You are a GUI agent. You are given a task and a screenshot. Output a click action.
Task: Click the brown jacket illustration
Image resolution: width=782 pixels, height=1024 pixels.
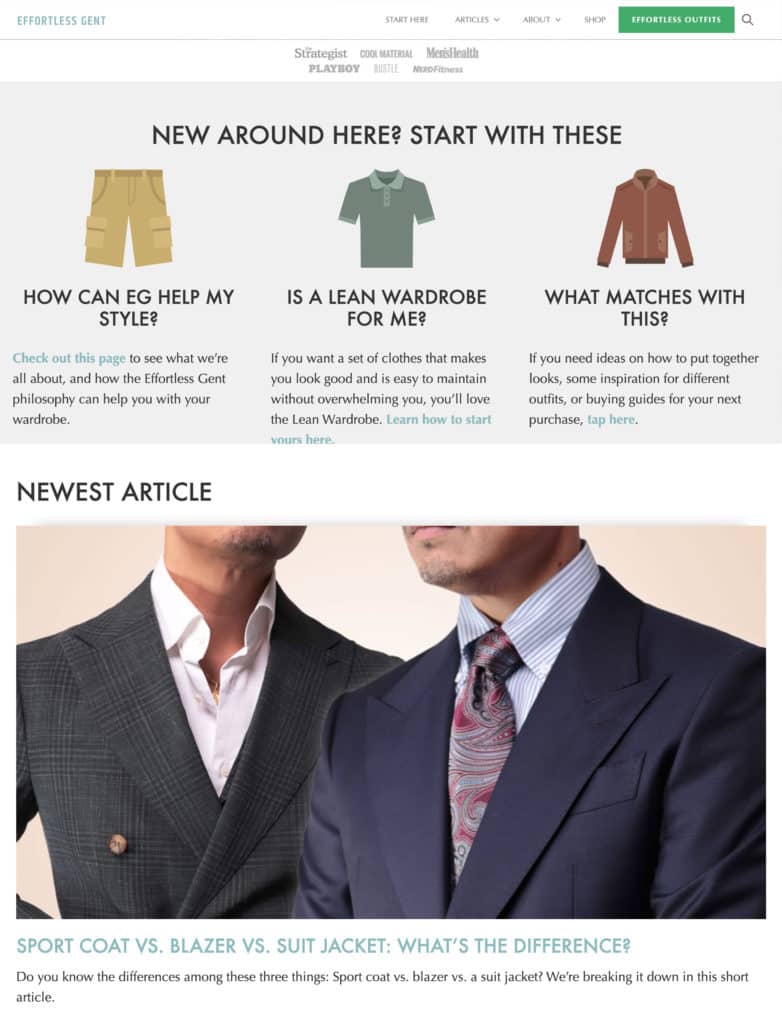point(645,218)
